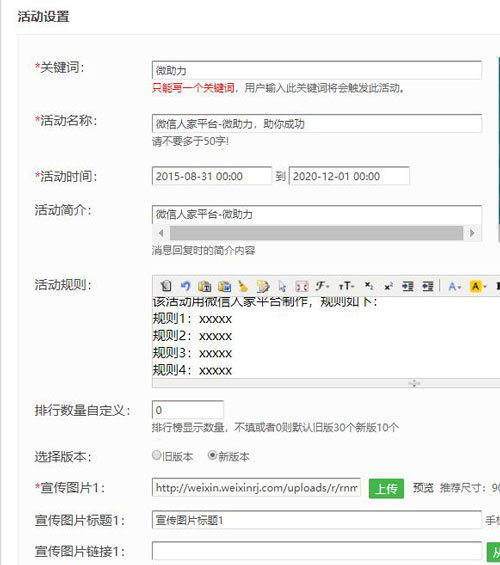Viewport: 500px width, 565px height.
Task: Open the font size dropdown
Action: tap(346, 286)
